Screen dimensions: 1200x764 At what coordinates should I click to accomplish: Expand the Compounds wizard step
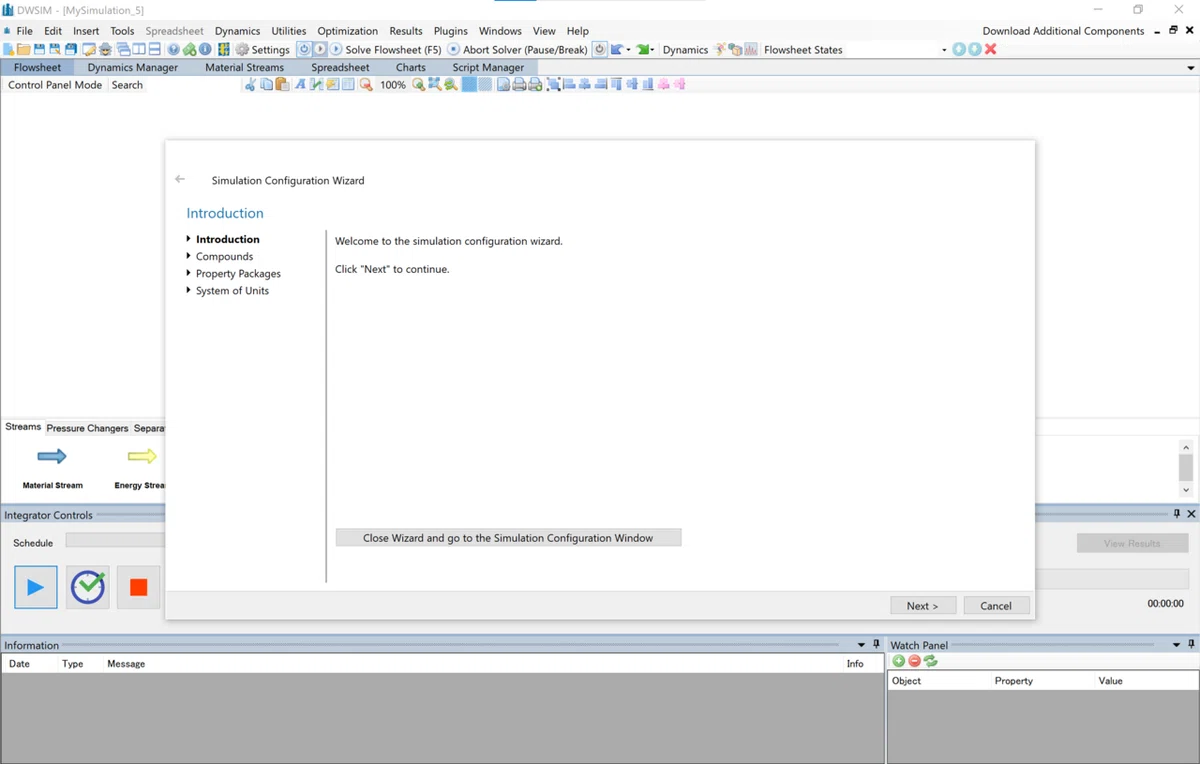(188, 257)
